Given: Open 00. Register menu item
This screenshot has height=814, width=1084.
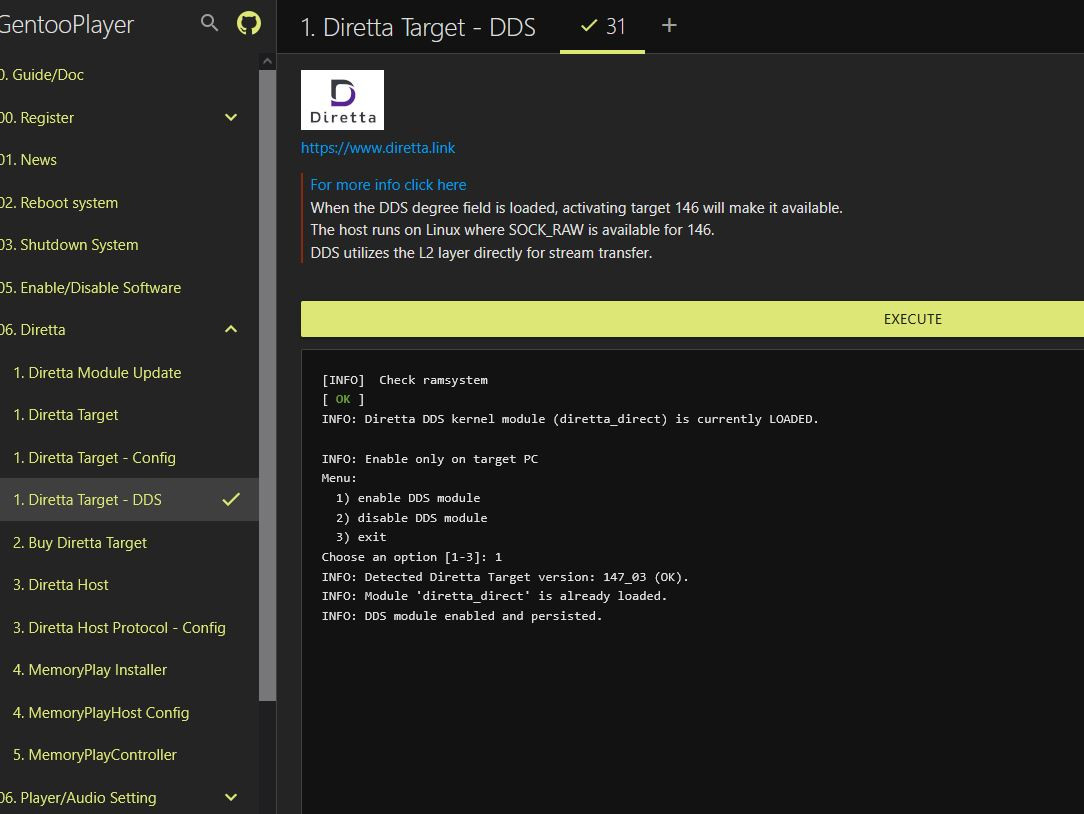Looking at the screenshot, I should pyautogui.click(x=129, y=118).
